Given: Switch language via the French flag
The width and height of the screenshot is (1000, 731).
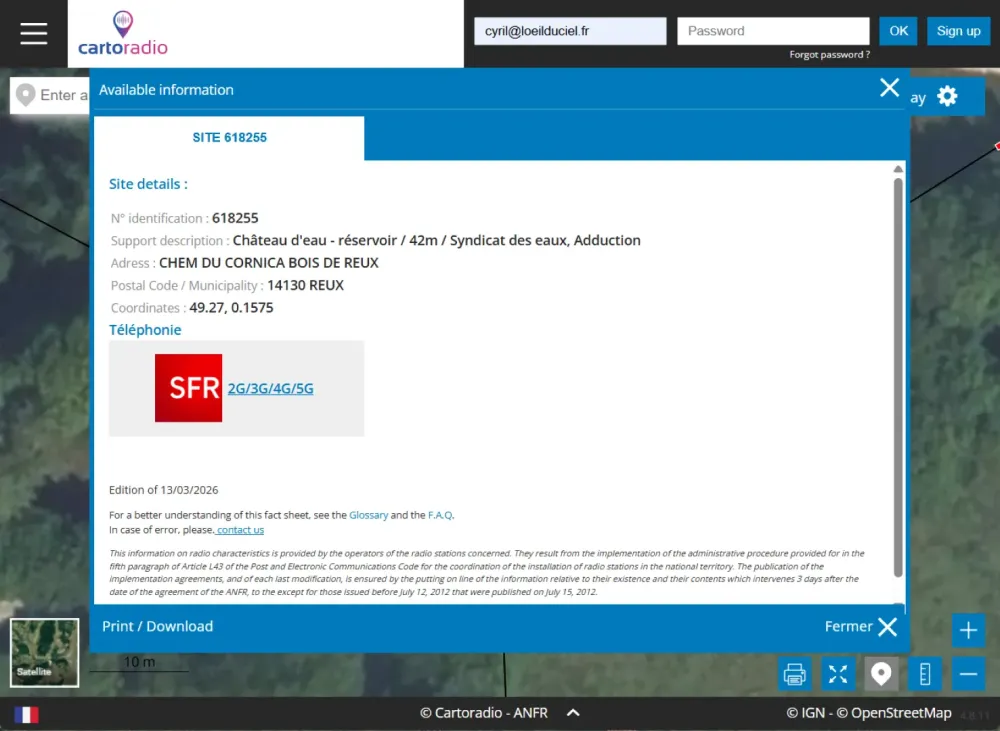Looking at the screenshot, I should point(26,714).
